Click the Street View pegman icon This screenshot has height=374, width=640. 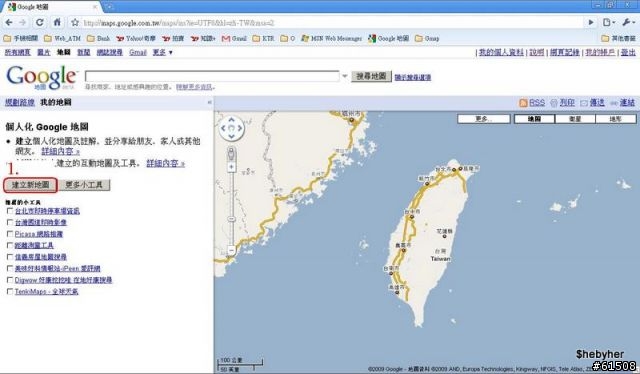[x=231, y=154]
